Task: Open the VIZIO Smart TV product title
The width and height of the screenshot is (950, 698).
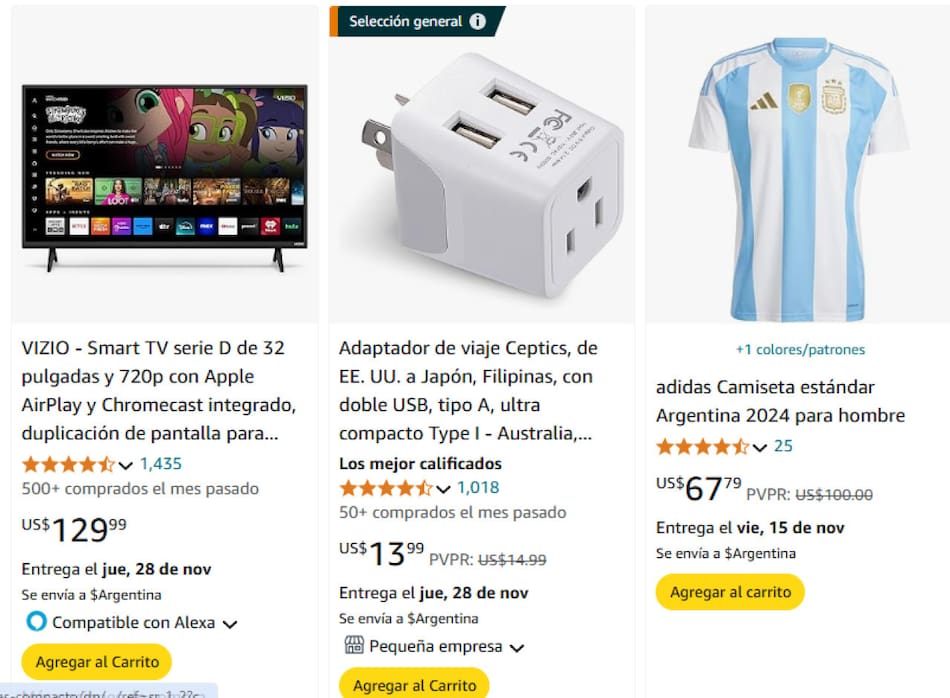Action: click(159, 390)
